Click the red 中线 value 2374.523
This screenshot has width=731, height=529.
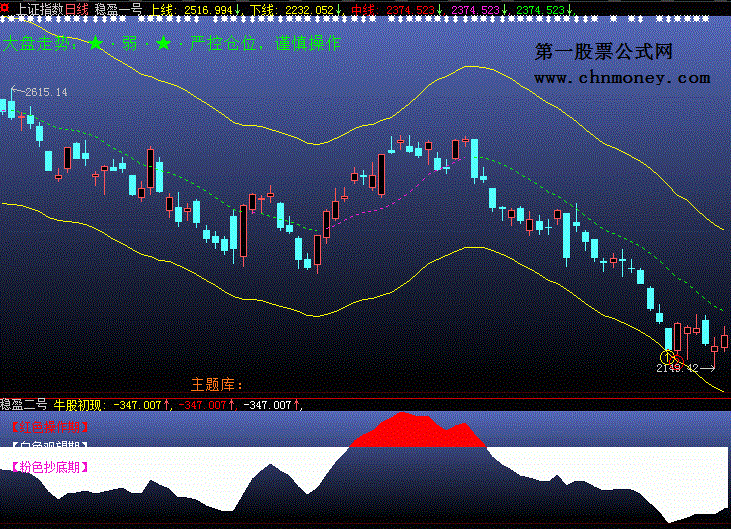point(410,10)
